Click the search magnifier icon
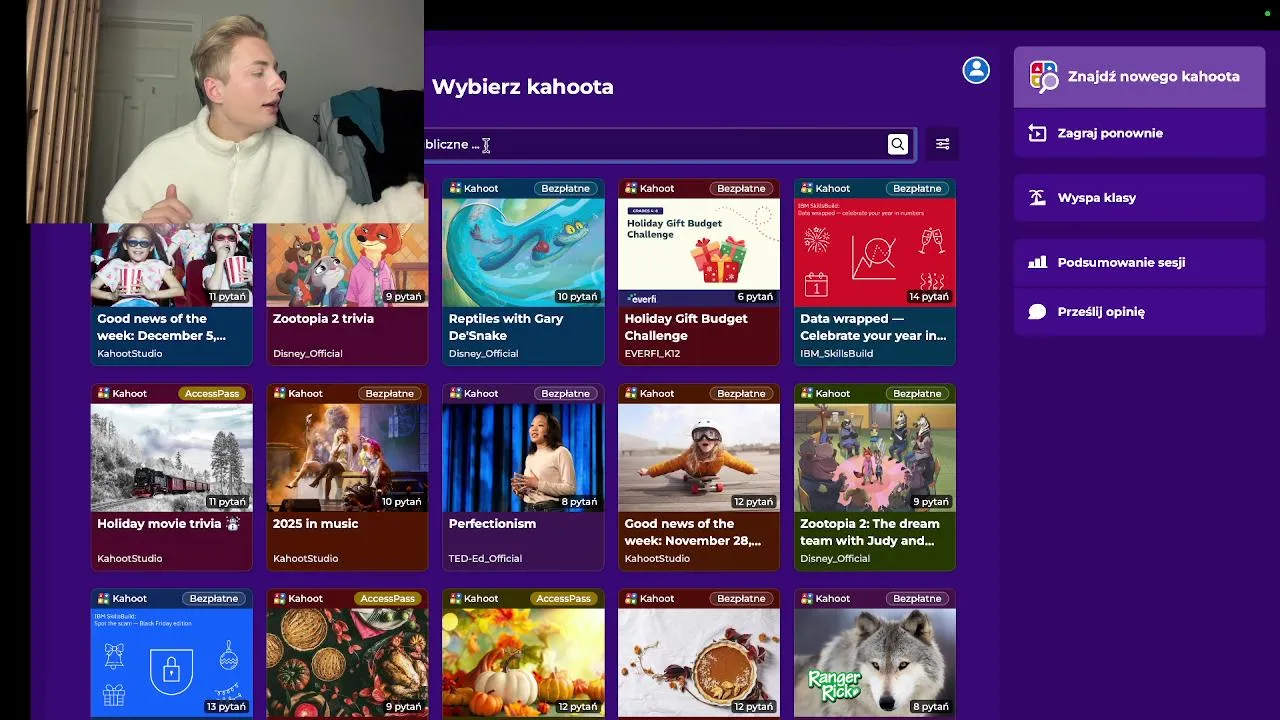1280x720 pixels. click(897, 144)
